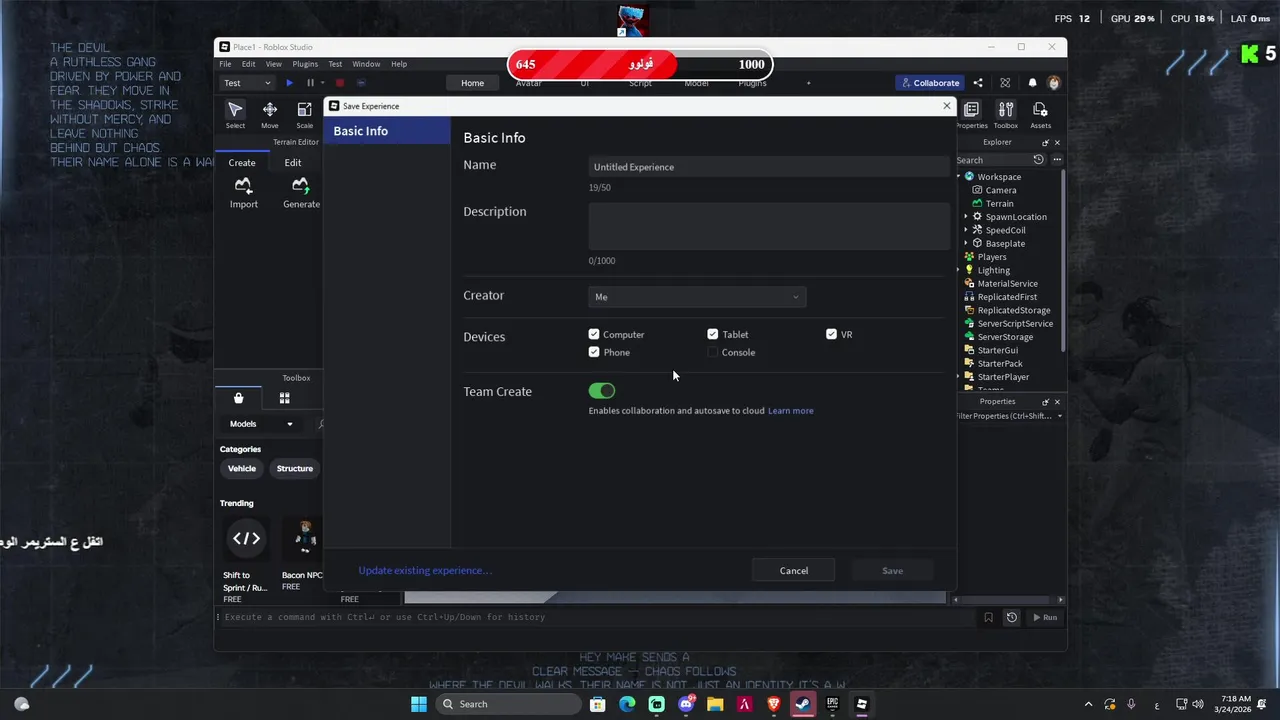The image size is (1280, 720).
Task: Open the Properties panel icon in the toolbar
Action: pos(971,110)
